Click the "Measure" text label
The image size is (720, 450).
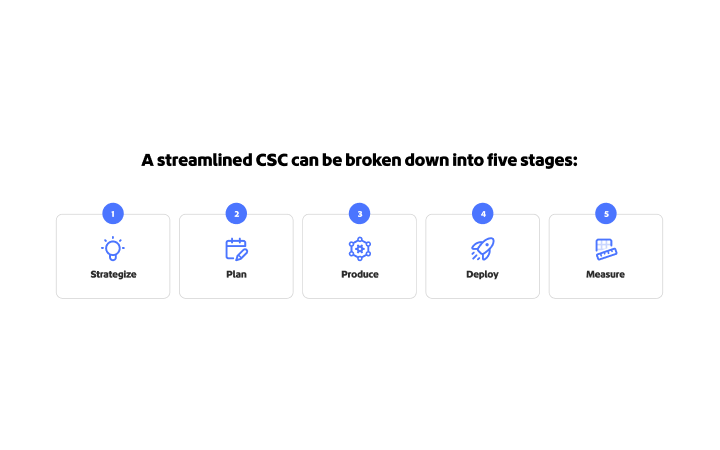coord(606,274)
